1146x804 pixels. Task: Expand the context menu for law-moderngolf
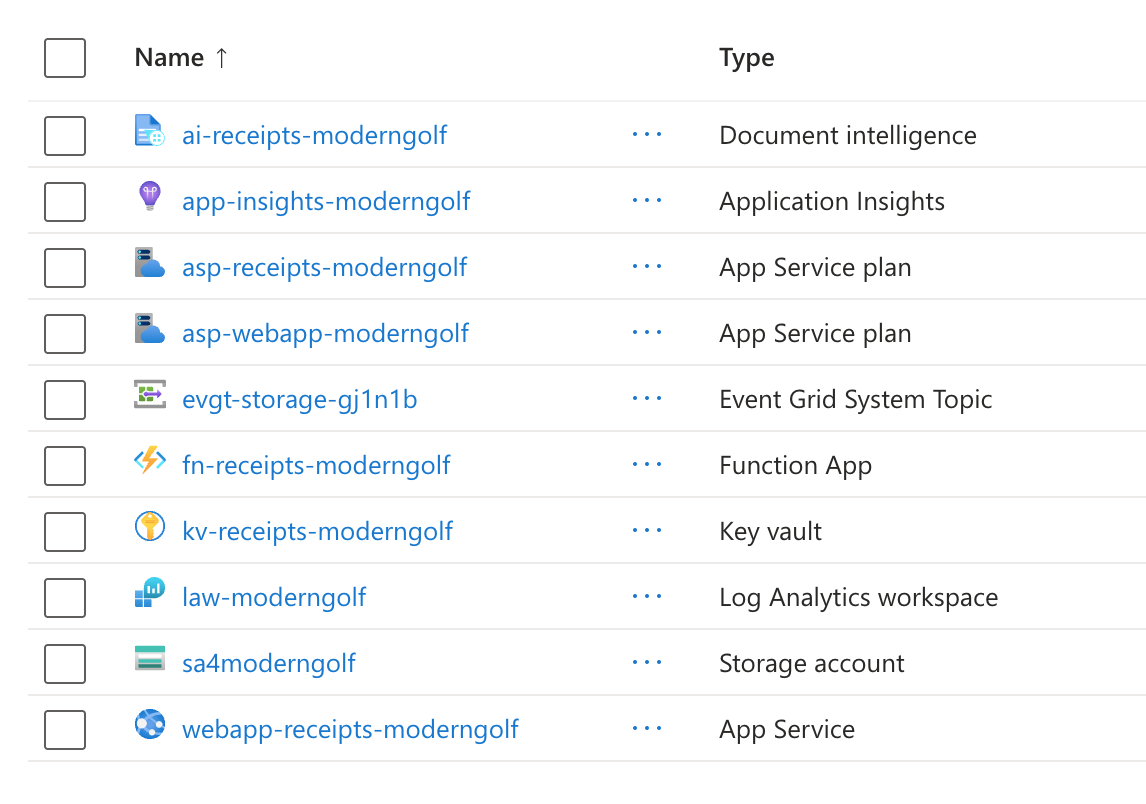coord(647,597)
